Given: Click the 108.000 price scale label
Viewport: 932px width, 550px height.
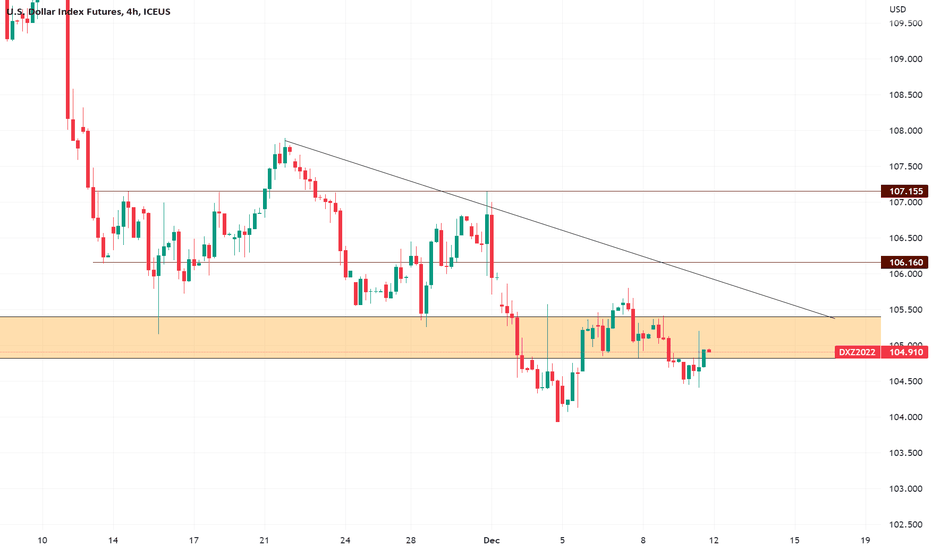Looking at the screenshot, I should (x=905, y=131).
